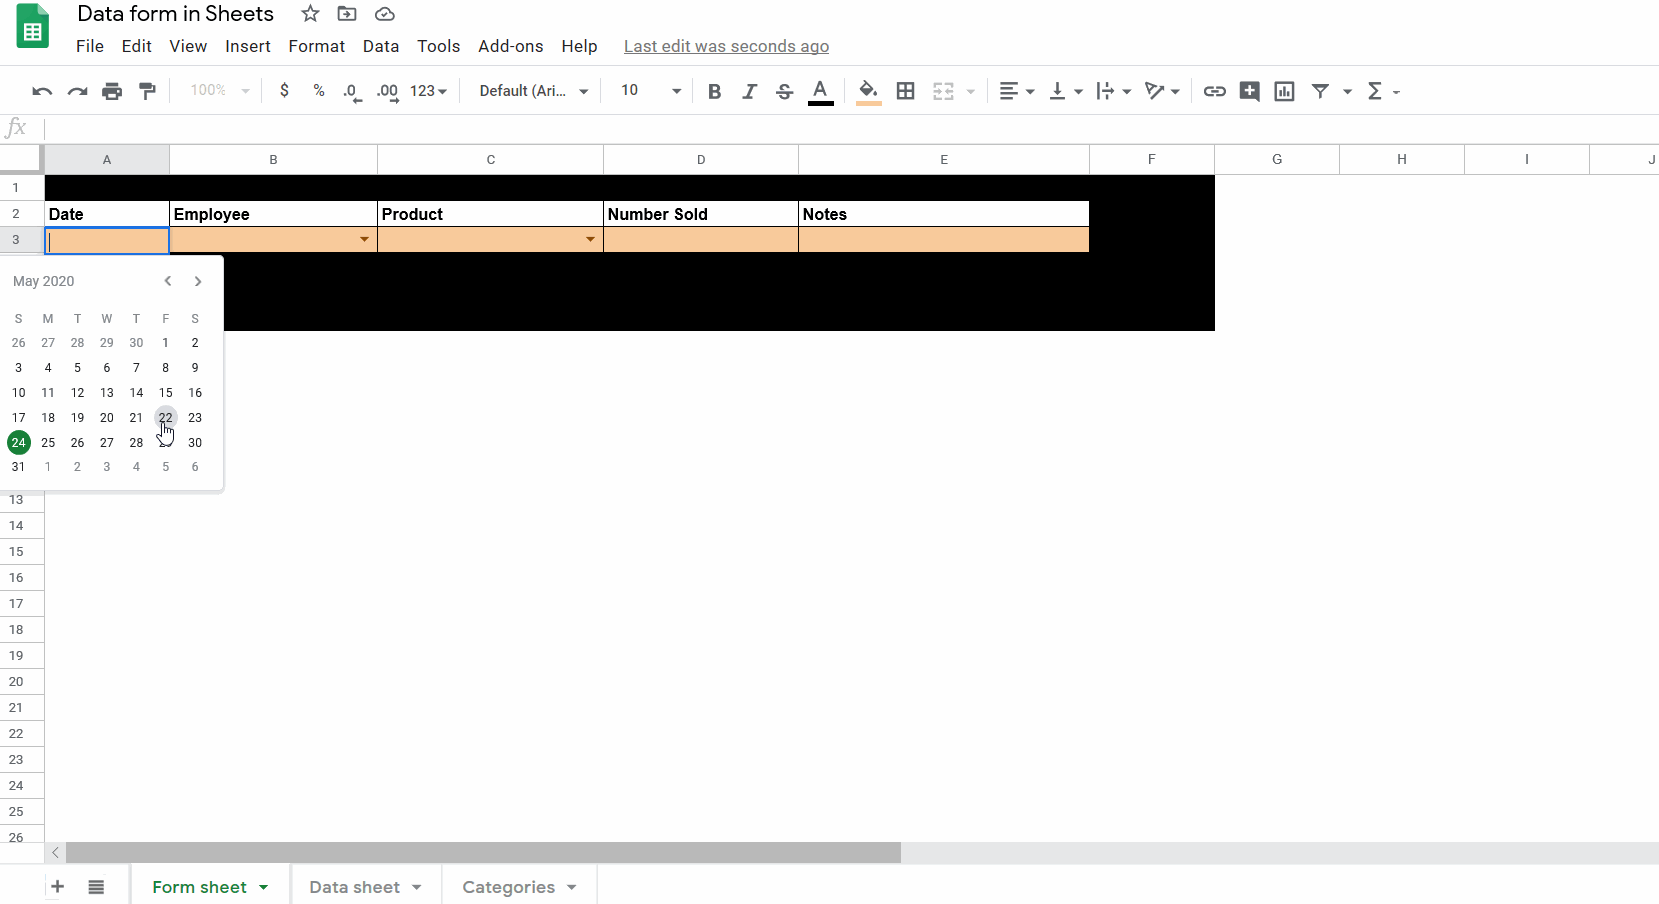Expand the font size dropdown

pos(676,91)
